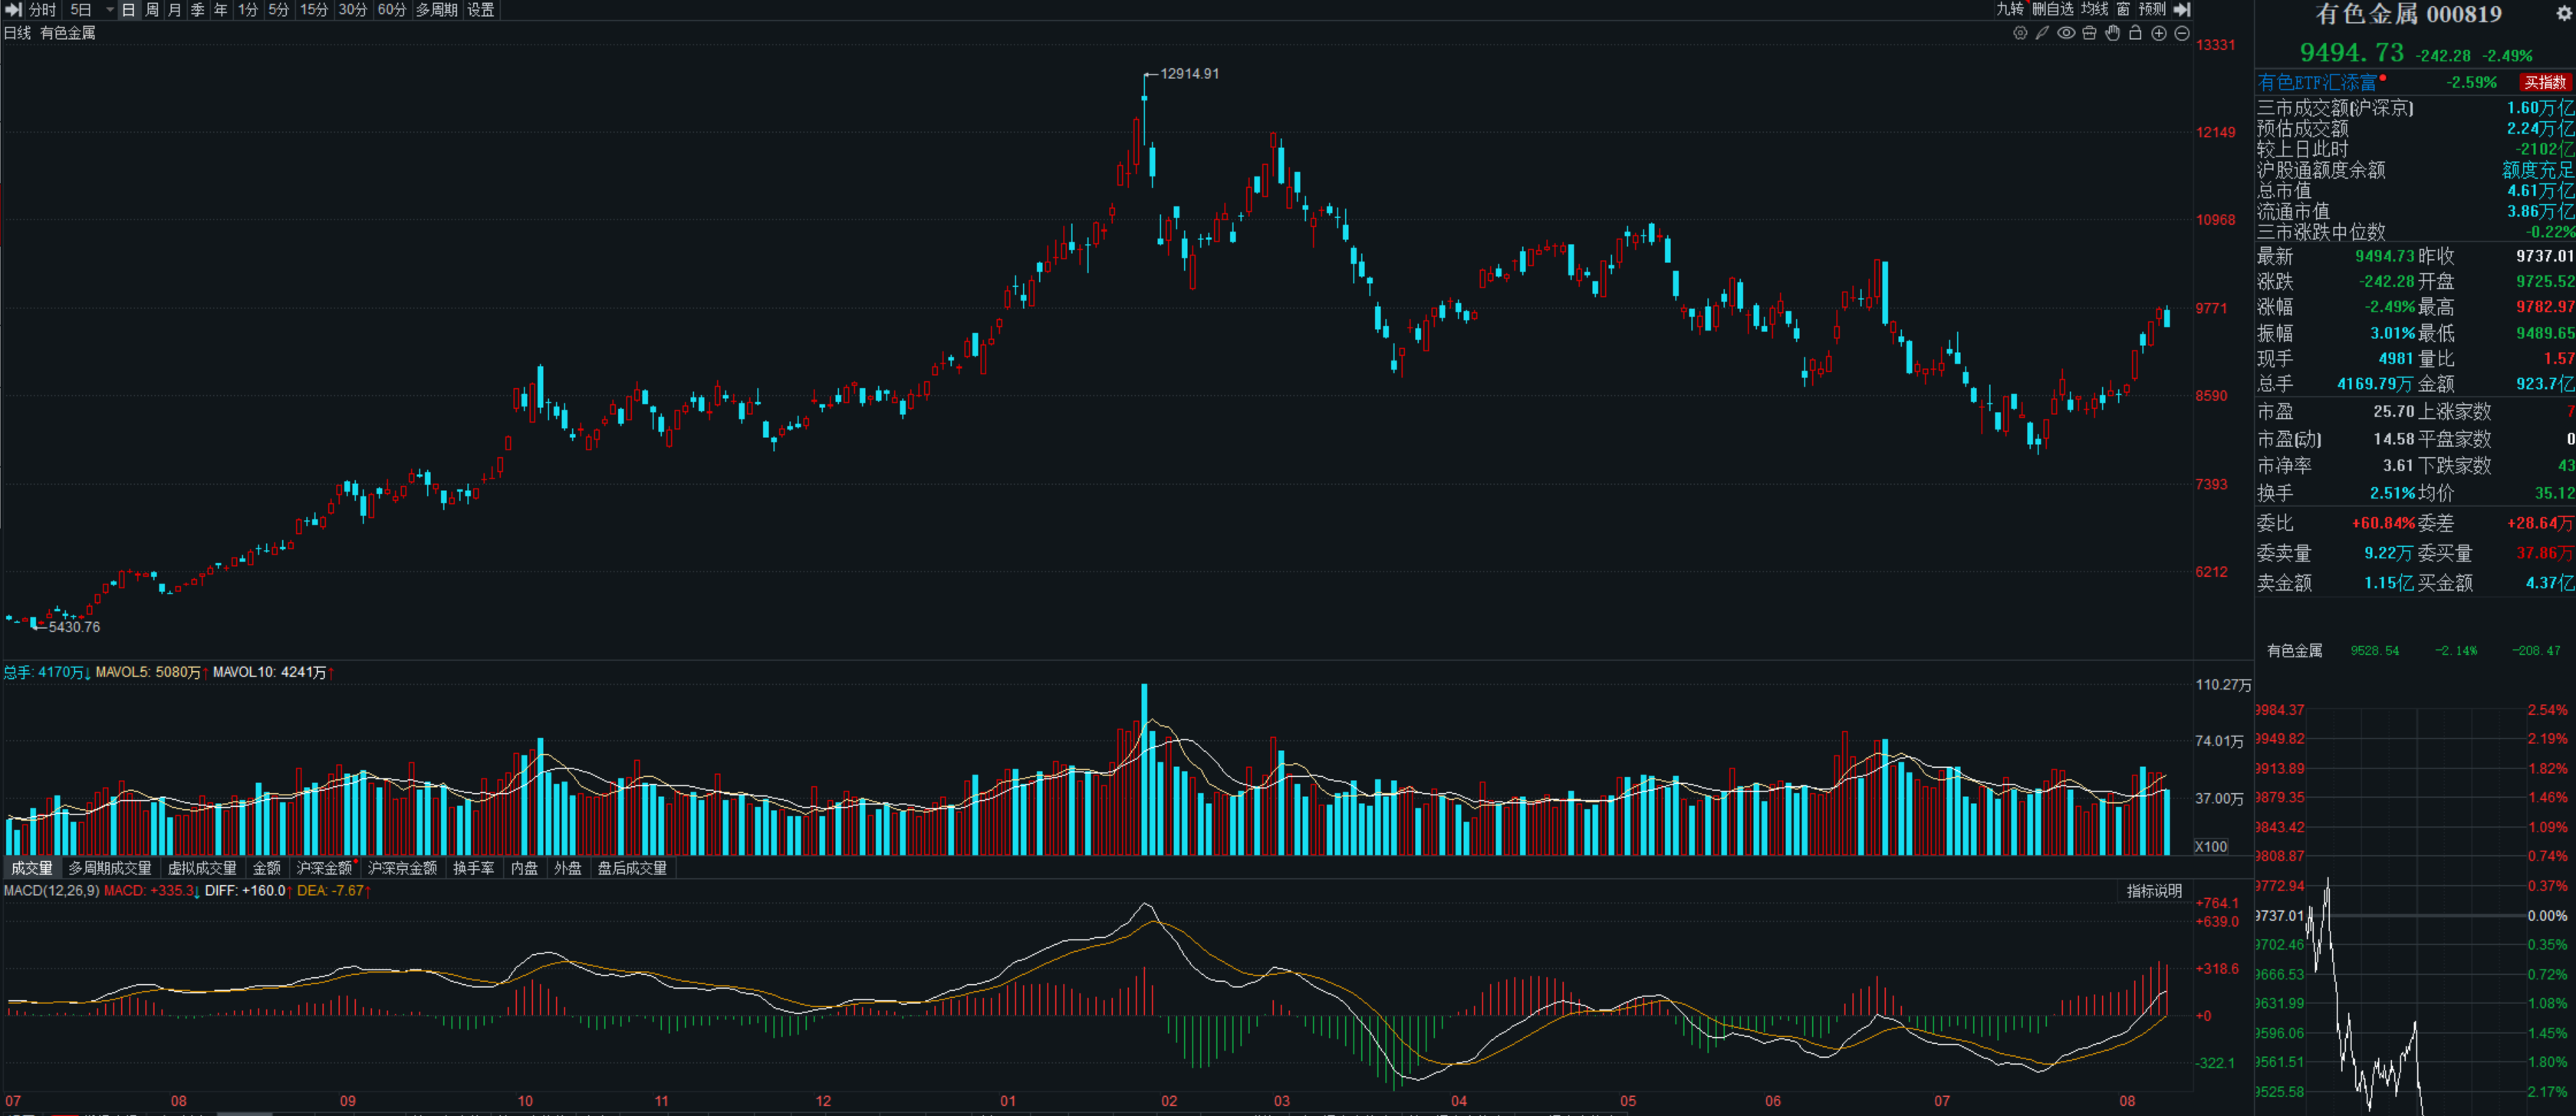Click the 02 month marker on timeline
Viewport: 2576px width, 1116px height.
tap(1169, 1101)
